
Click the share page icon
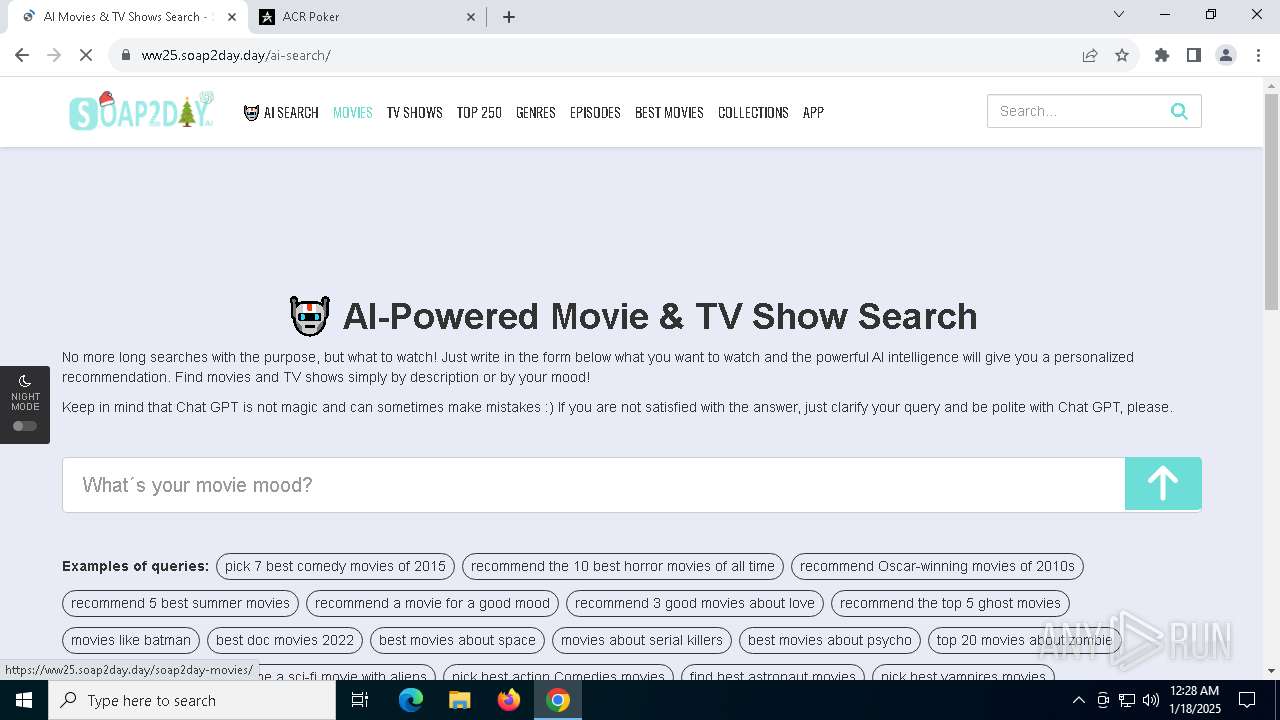click(1090, 55)
